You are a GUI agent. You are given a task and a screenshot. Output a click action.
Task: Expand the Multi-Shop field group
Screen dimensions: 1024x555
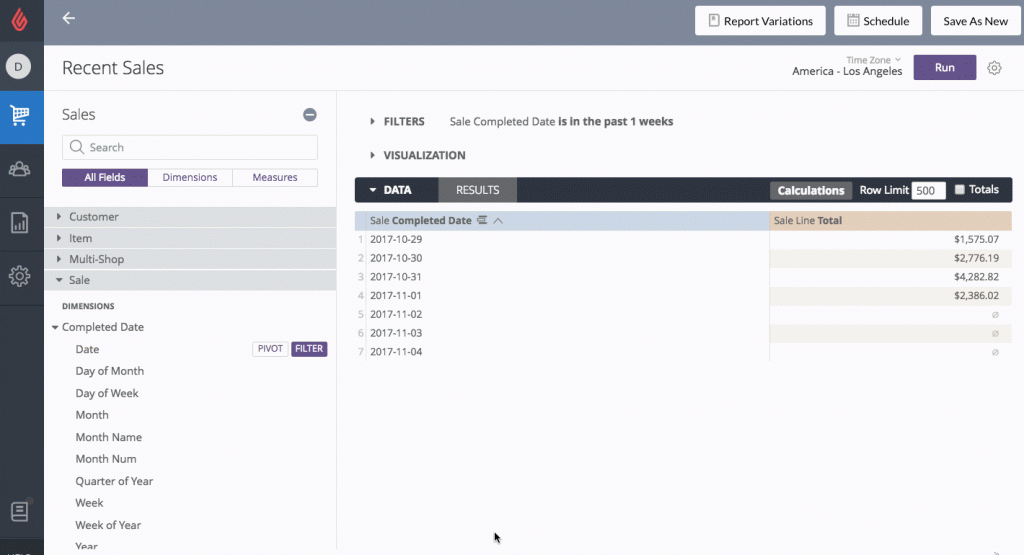point(190,259)
